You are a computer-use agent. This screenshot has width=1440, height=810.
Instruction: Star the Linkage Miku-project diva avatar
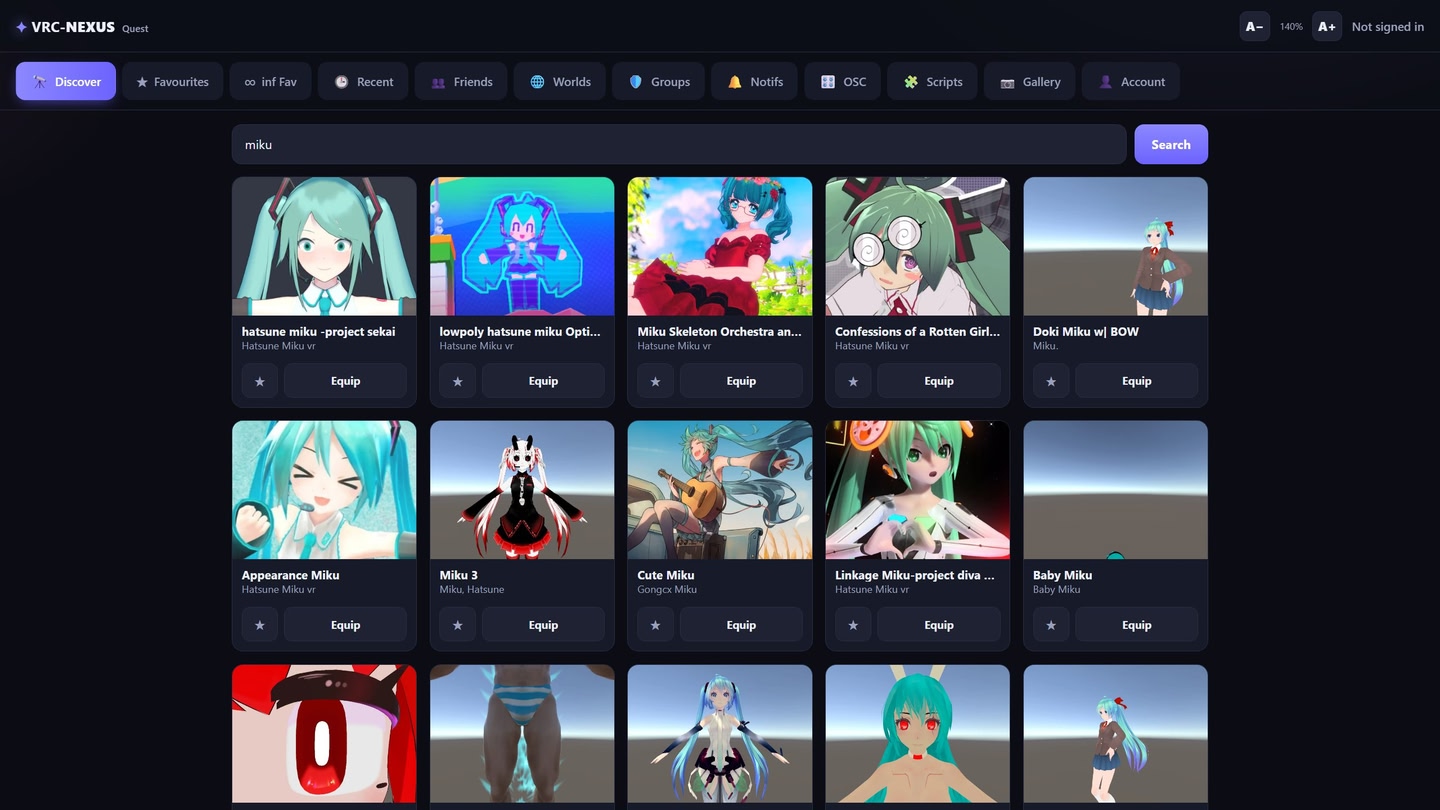point(853,625)
